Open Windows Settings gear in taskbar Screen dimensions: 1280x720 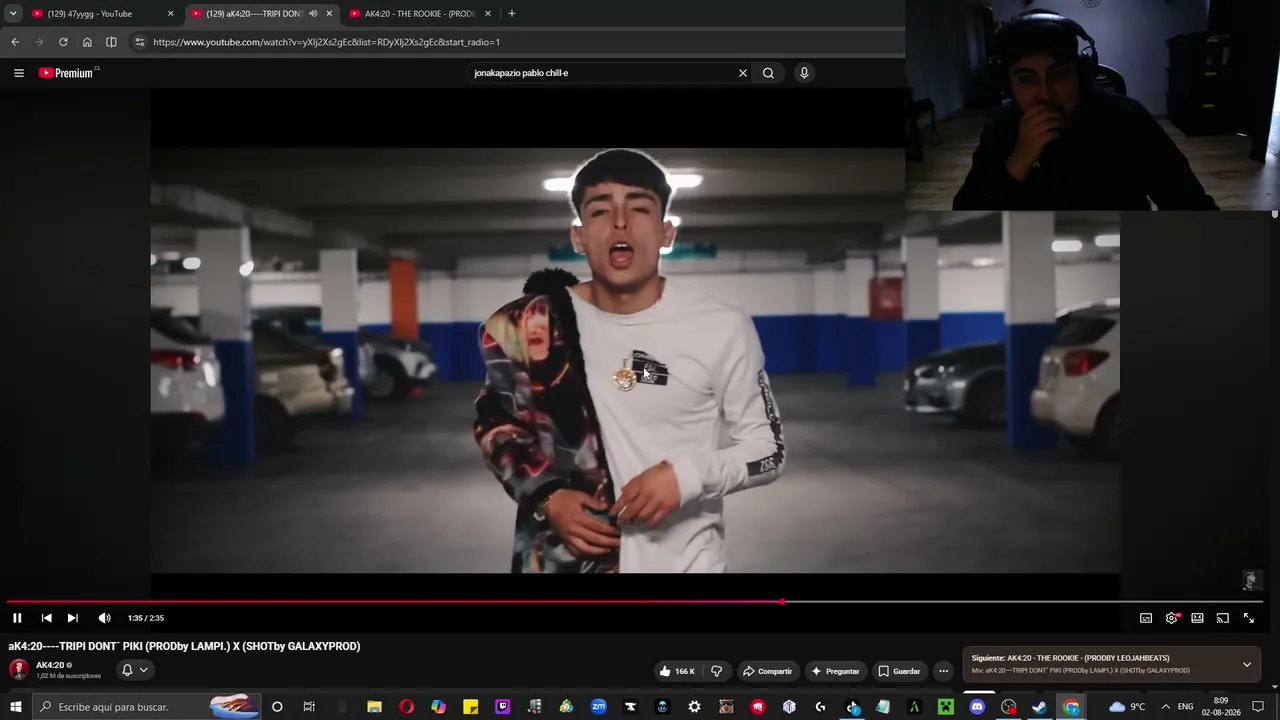pyautogui.click(x=694, y=707)
